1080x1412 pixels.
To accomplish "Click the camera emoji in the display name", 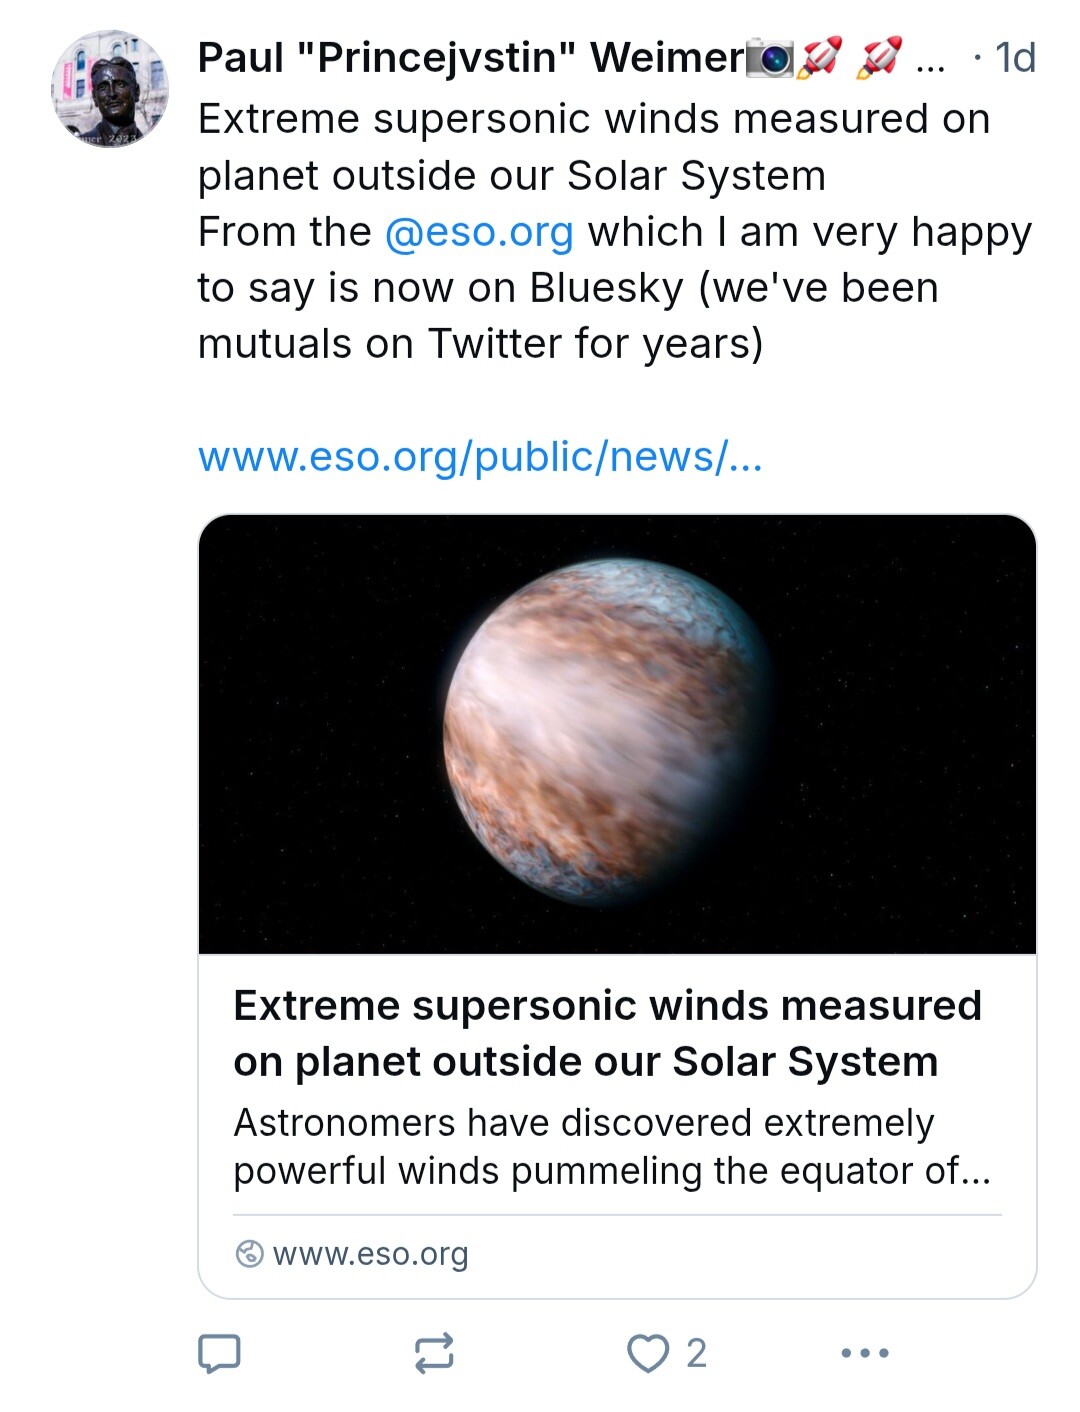I will (770, 58).
